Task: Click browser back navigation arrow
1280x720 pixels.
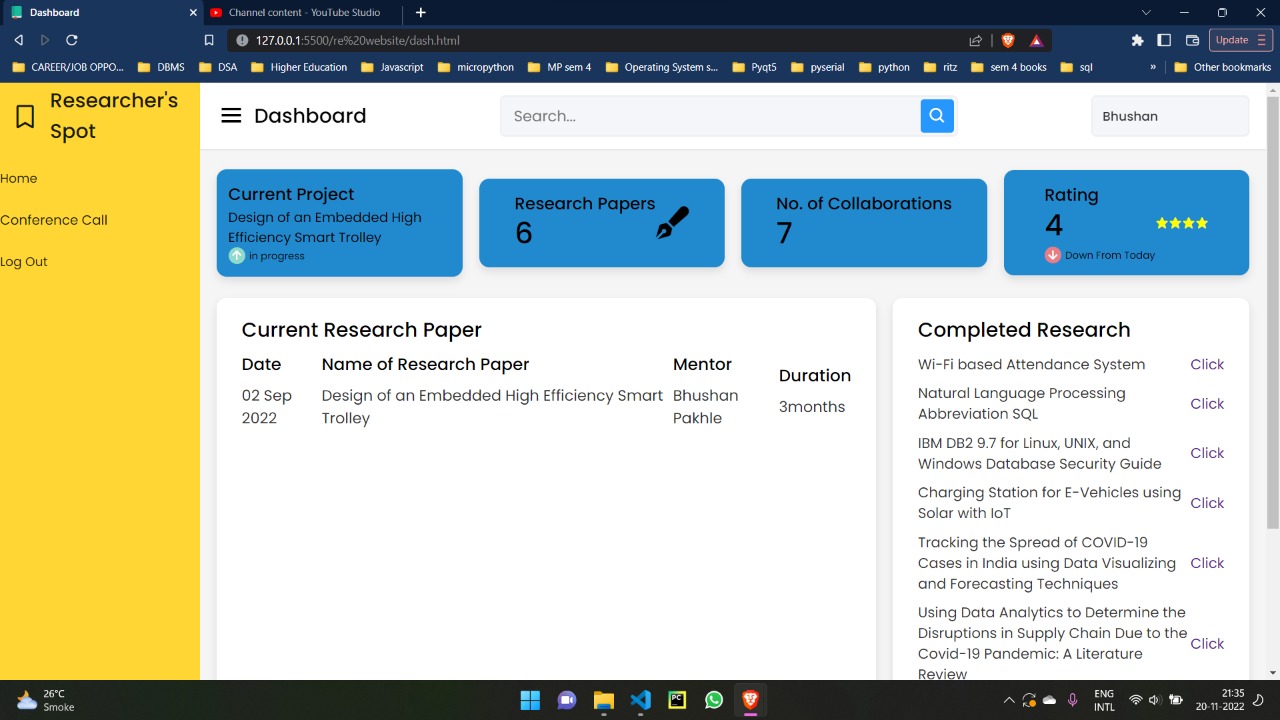Action: click(x=18, y=40)
